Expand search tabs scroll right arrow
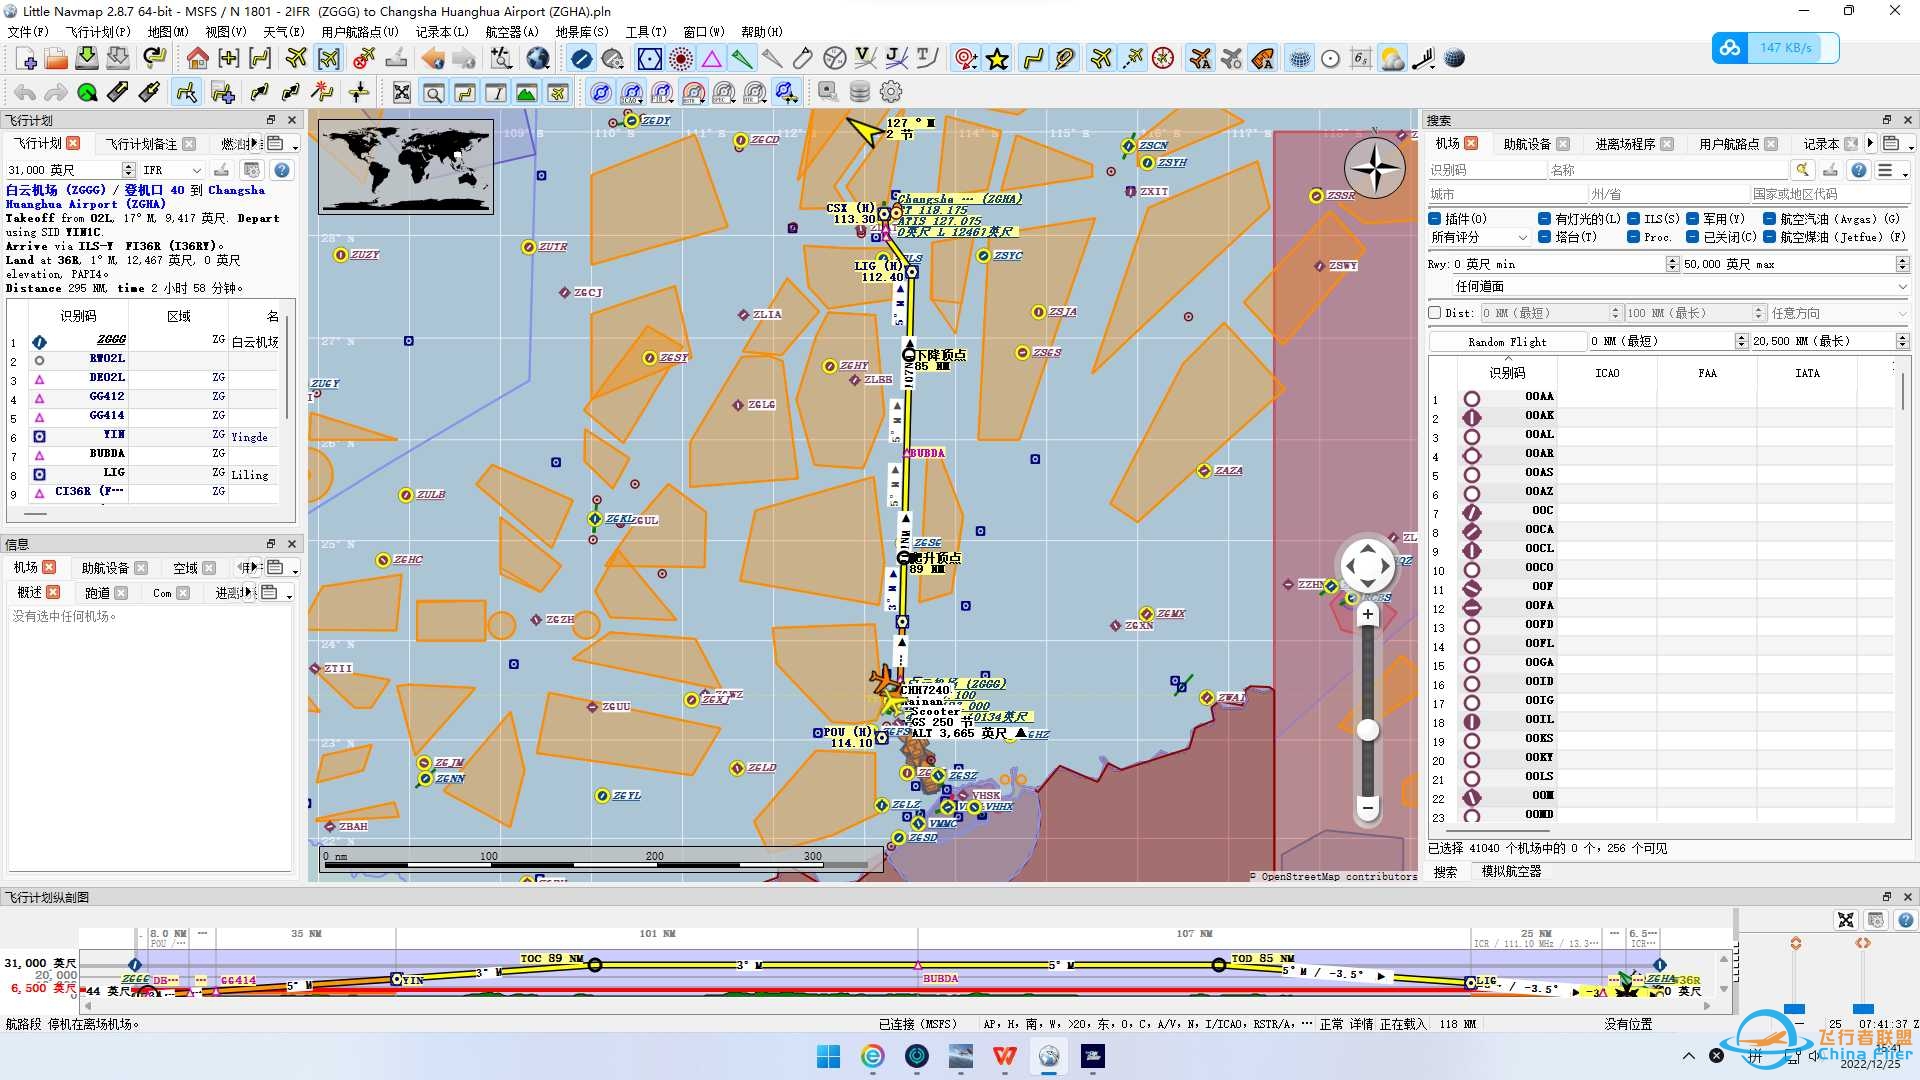 [1870, 143]
